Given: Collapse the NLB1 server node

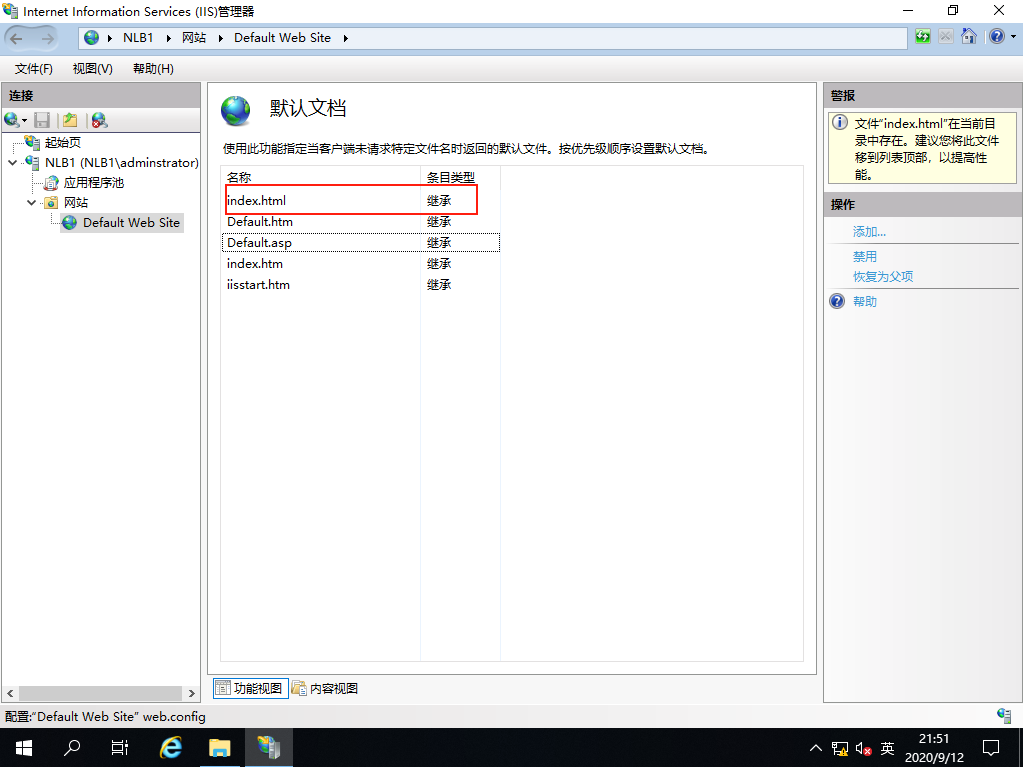Looking at the screenshot, I should click(x=12, y=162).
